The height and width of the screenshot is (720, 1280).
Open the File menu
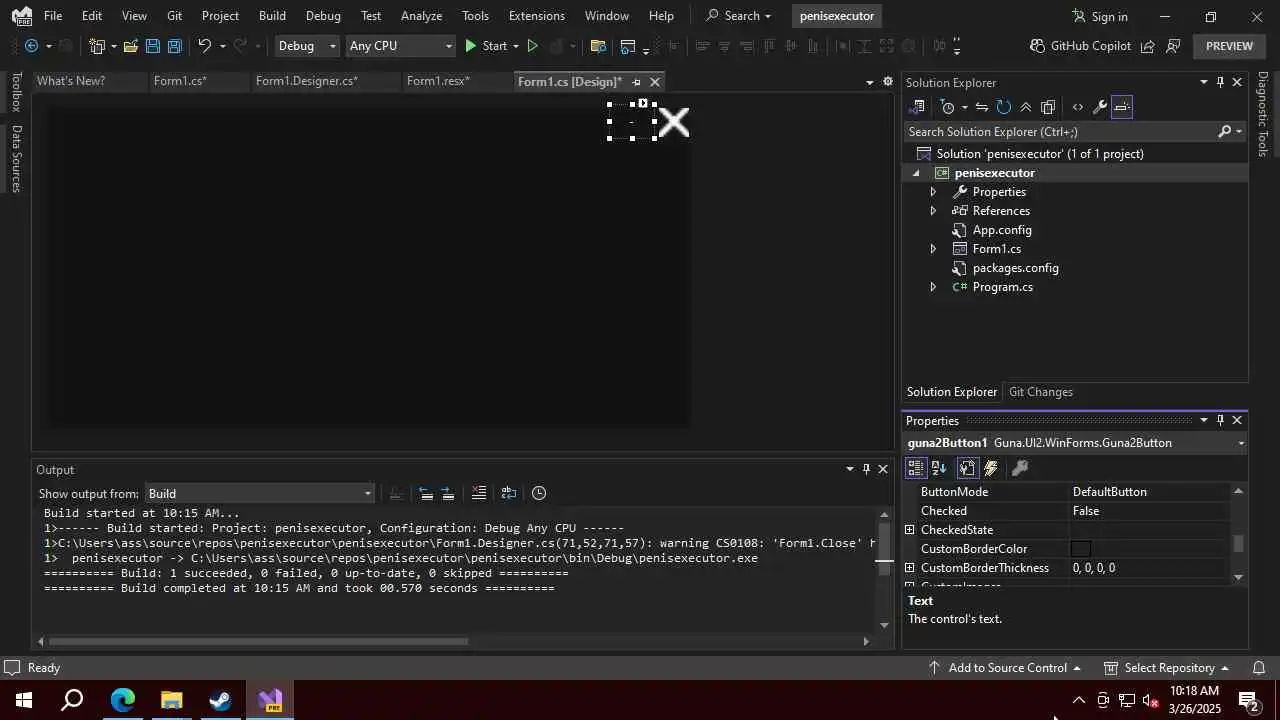point(53,16)
